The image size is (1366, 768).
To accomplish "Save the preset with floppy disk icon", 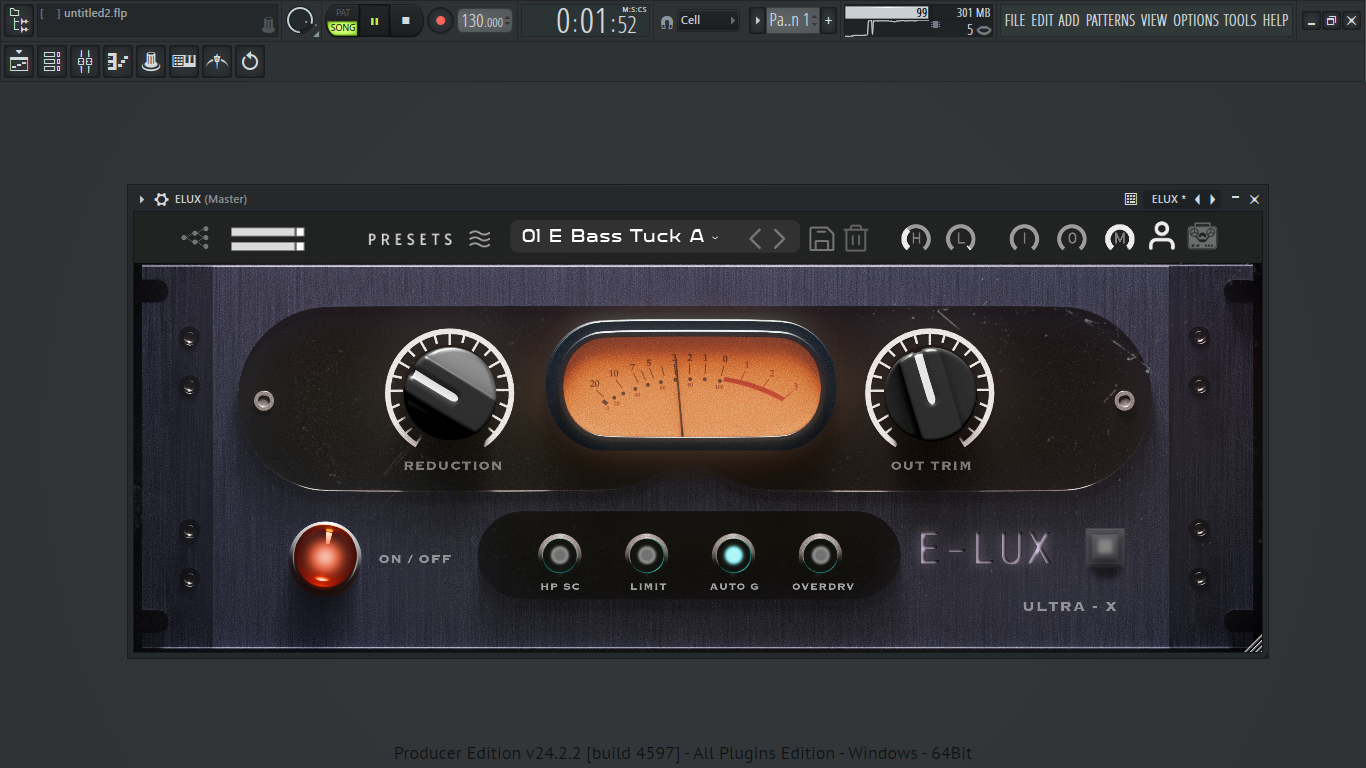I will point(821,238).
